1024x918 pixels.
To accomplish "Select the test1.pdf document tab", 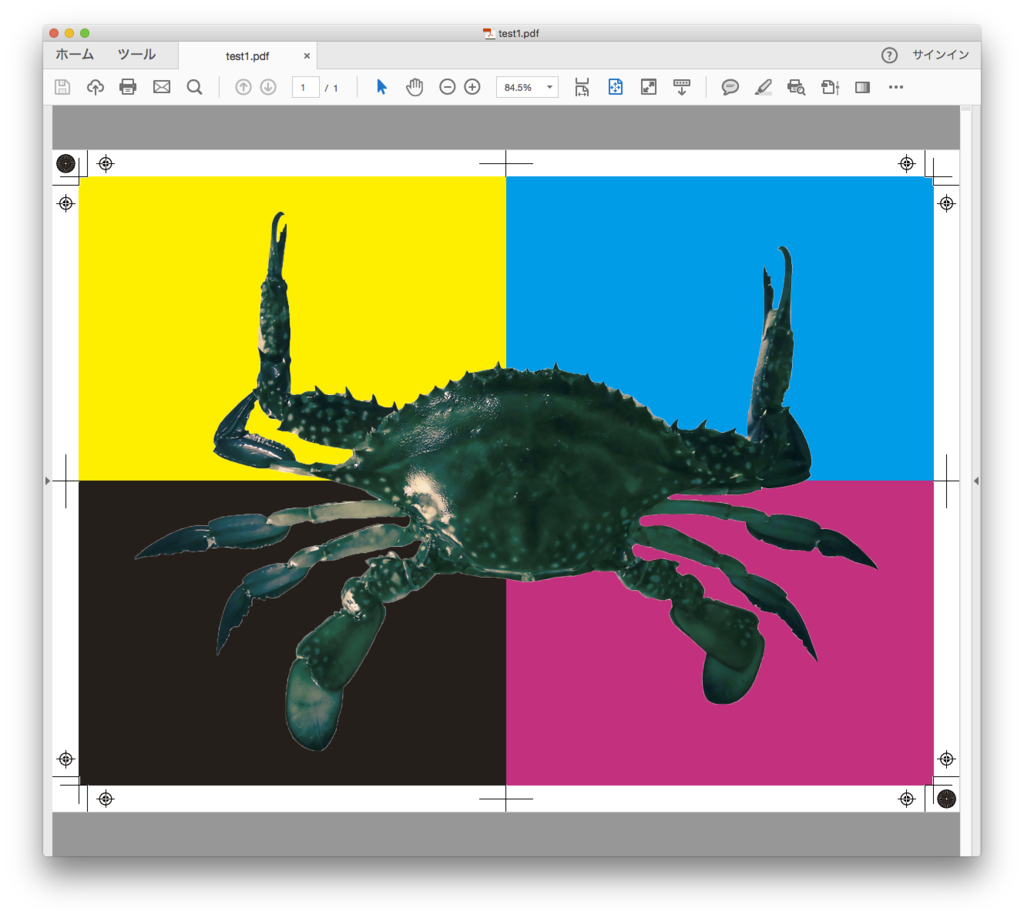I will [248, 56].
